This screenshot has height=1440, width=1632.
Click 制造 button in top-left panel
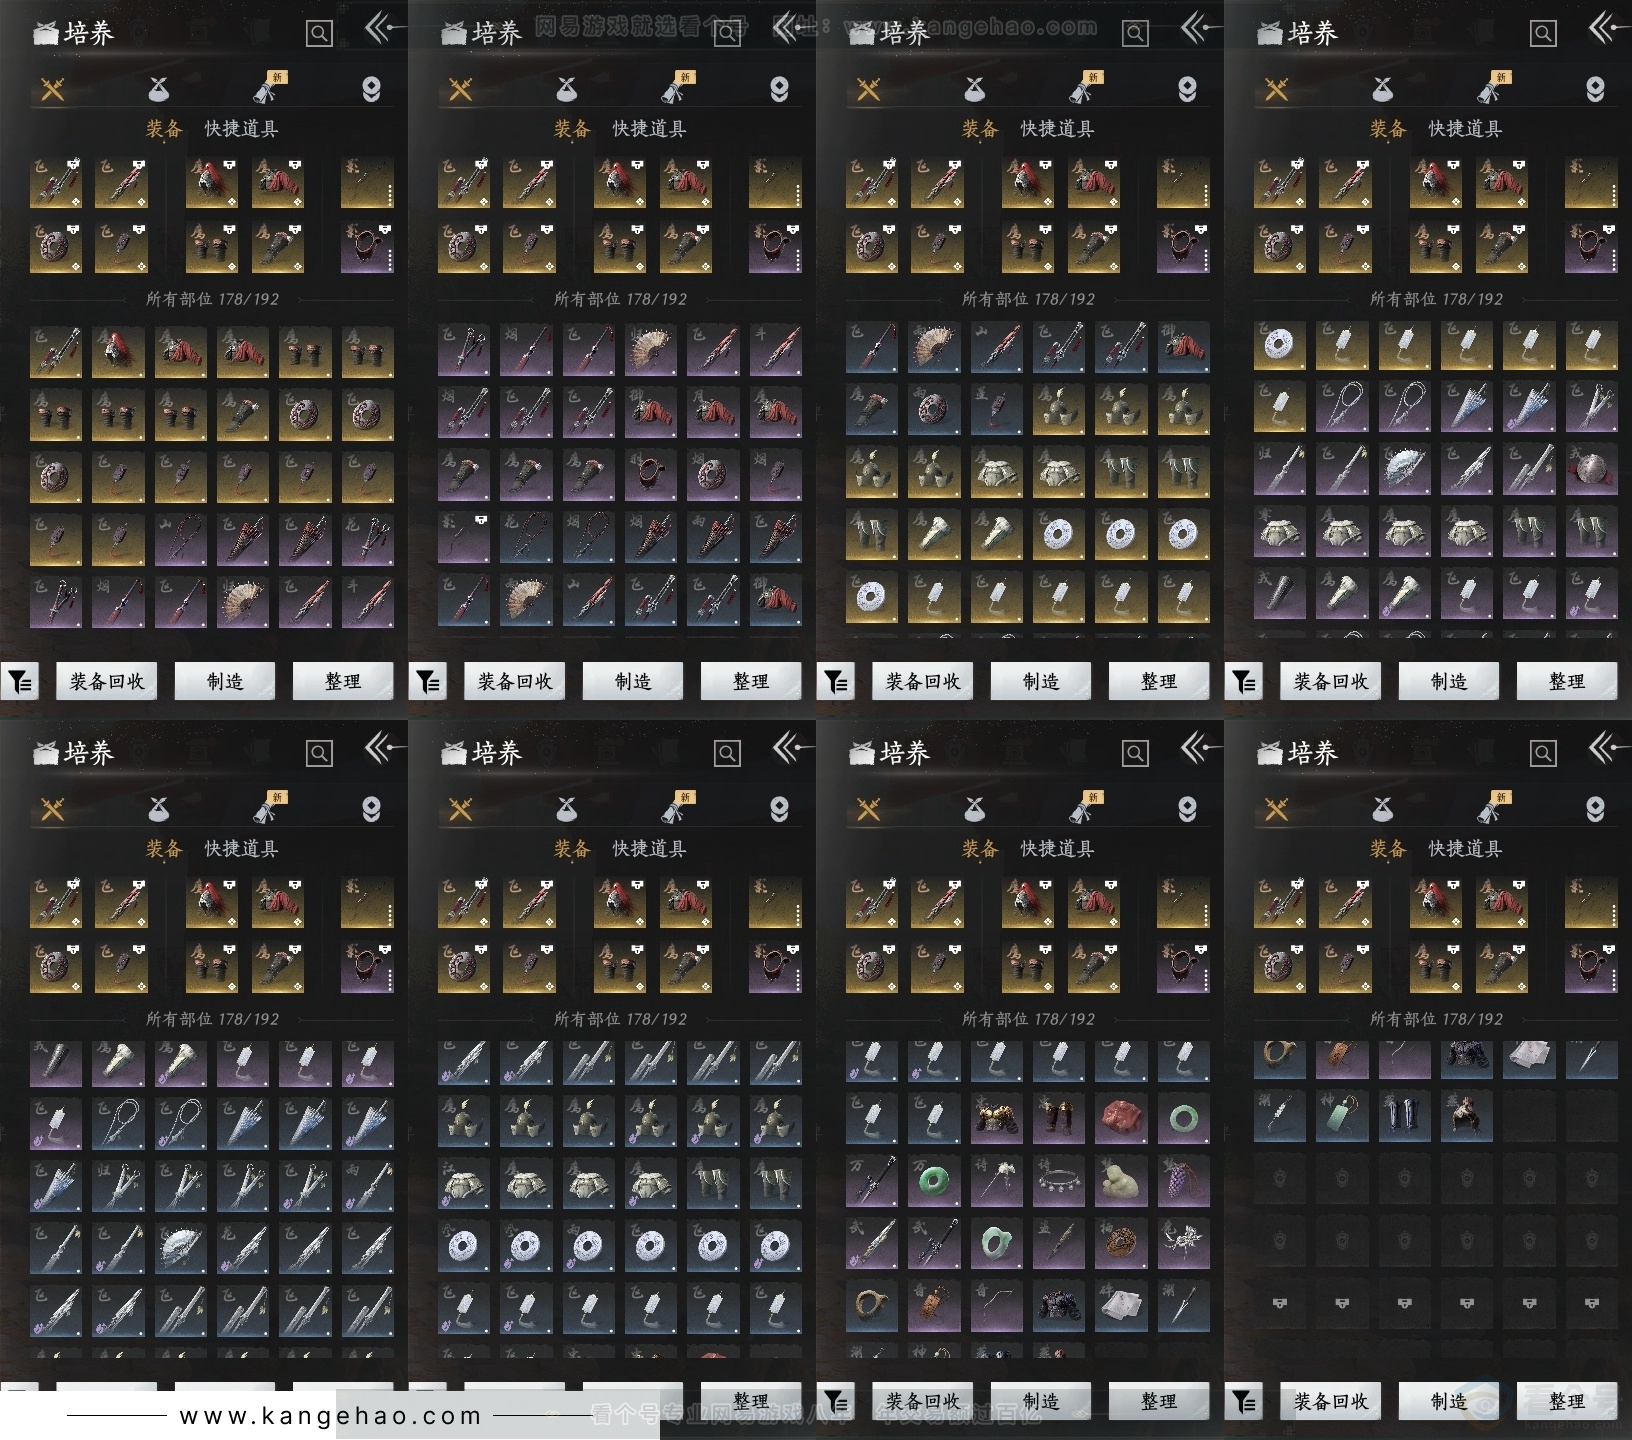[x=225, y=681]
